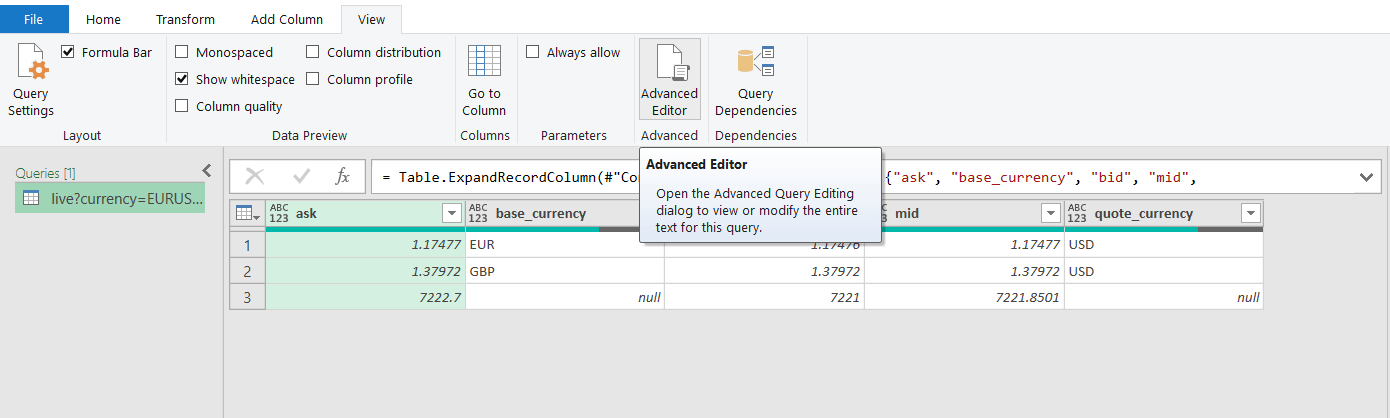Click null cell in base_currency column

pos(565,297)
